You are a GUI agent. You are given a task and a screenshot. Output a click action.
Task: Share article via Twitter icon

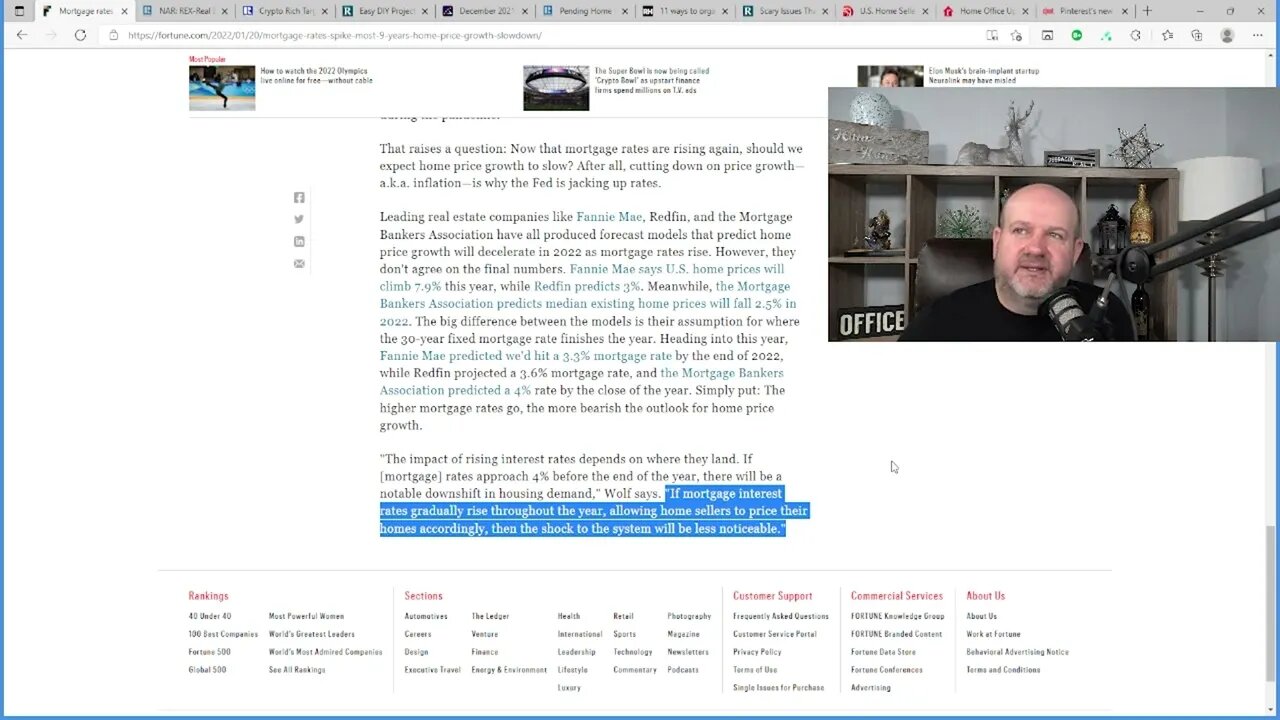click(299, 220)
